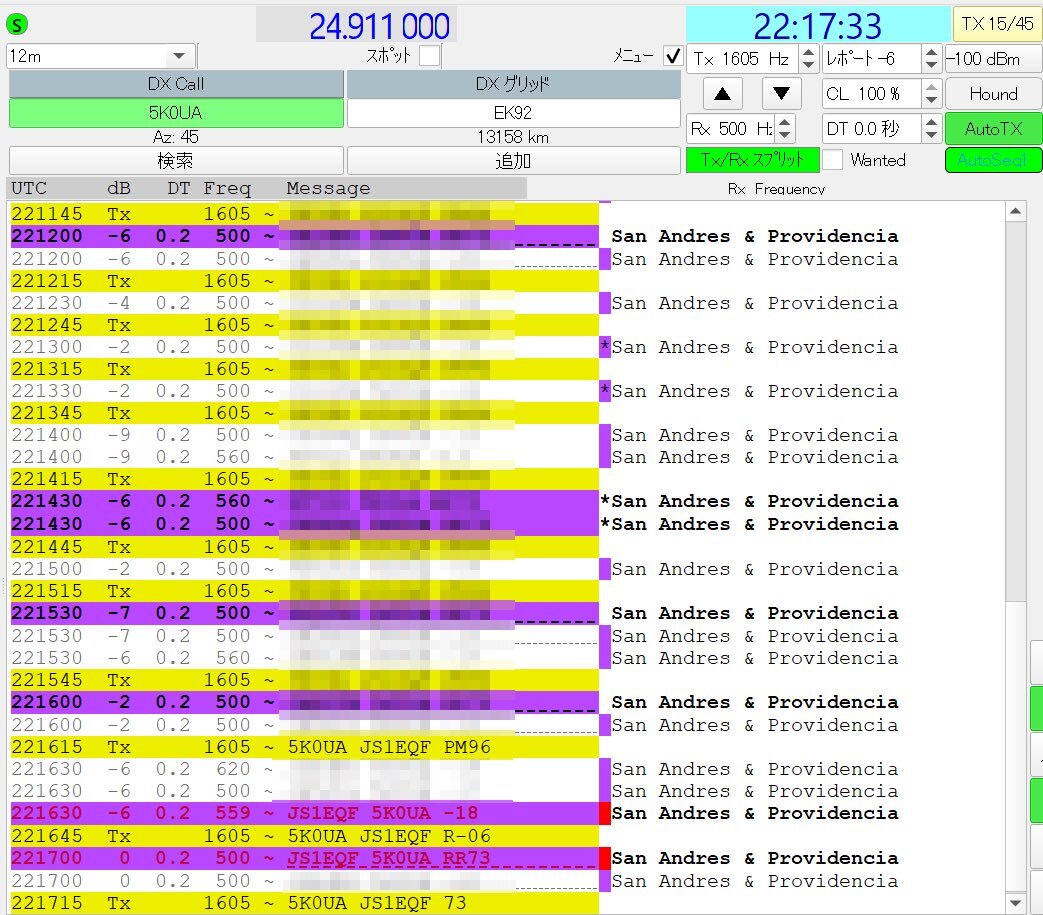This screenshot has width=1043, height=915.
Task: Increase the CL 100 % spinner value
Action: [x=931, y=88]
